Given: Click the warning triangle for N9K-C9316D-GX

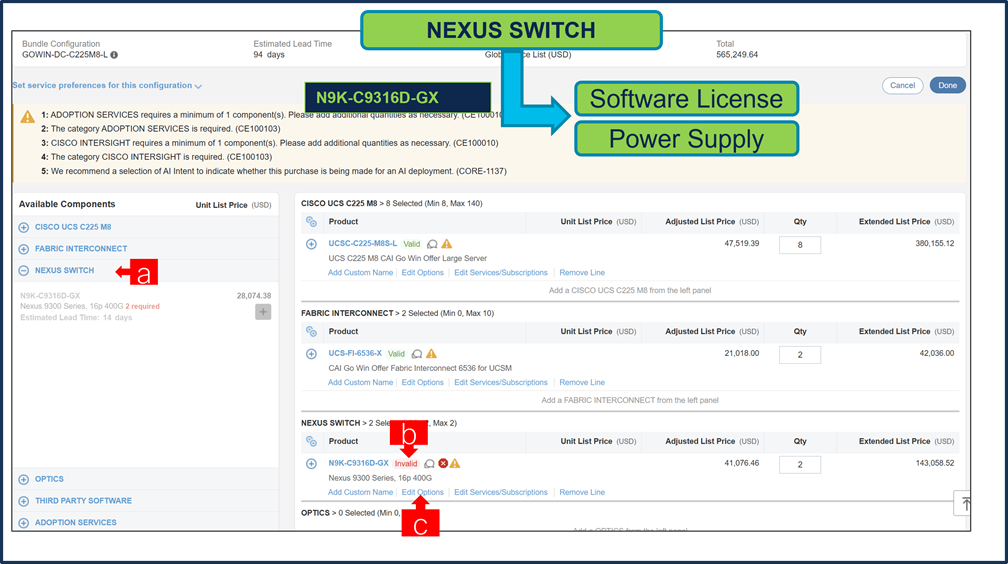Looking at the screenshot, I should (455, 464).
